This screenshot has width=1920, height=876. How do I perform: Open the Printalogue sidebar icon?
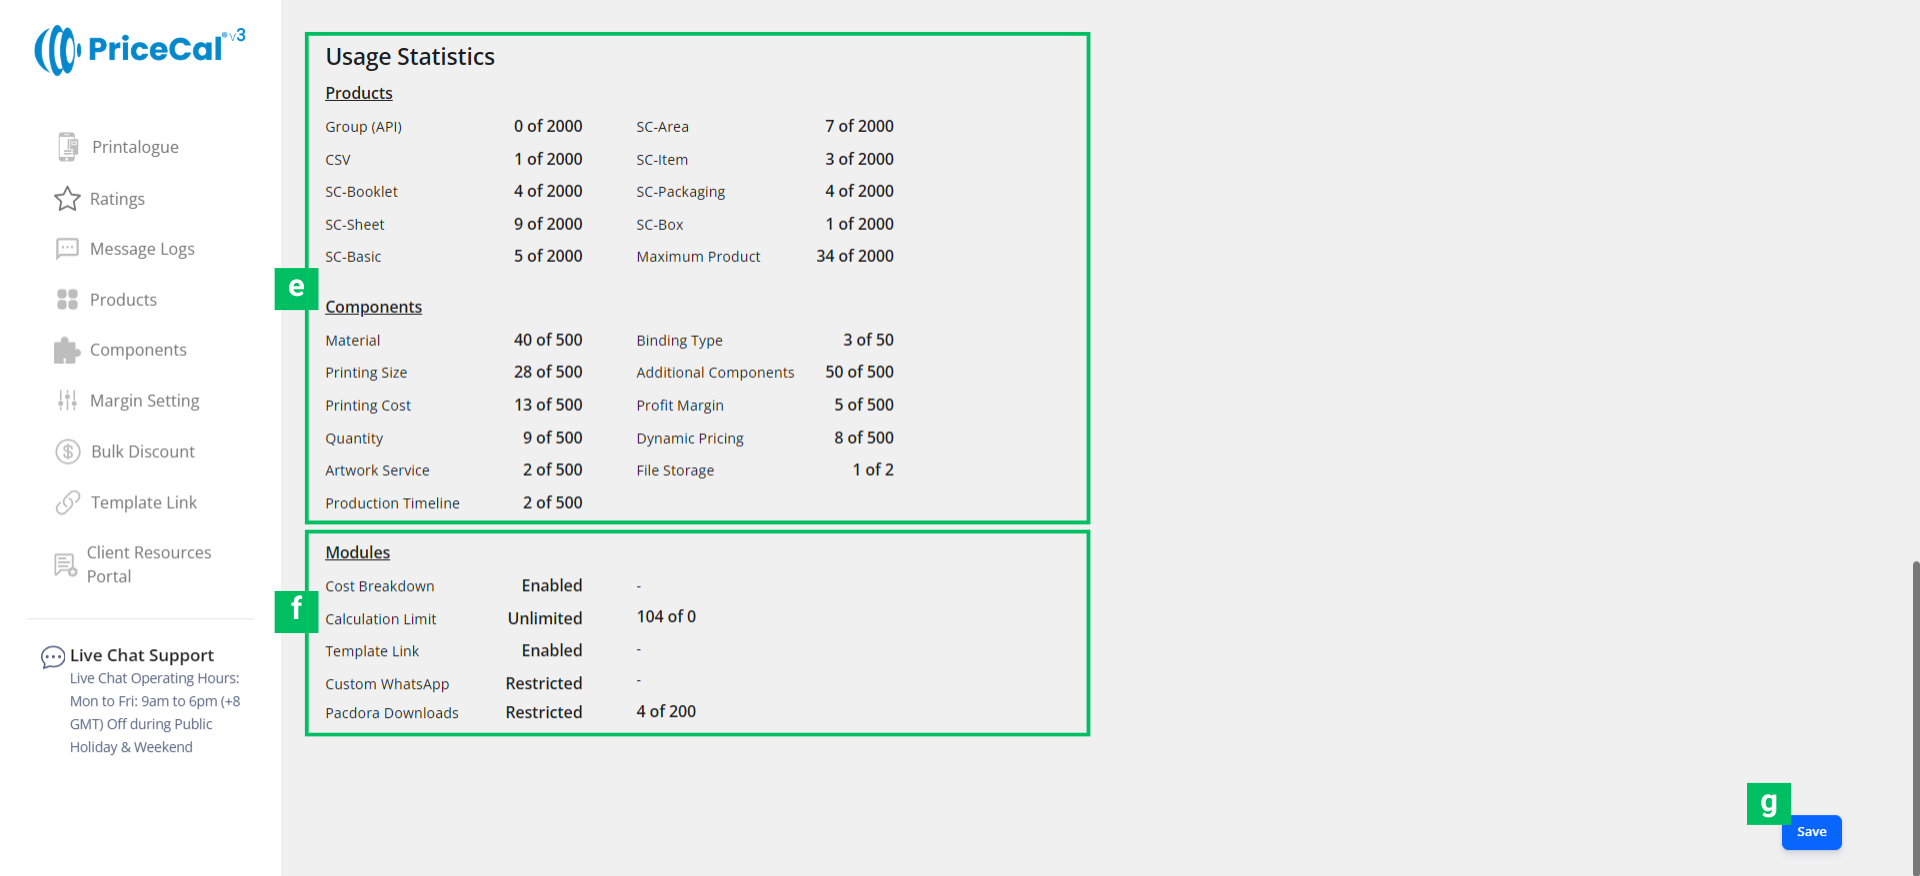[x=67, y=147]
